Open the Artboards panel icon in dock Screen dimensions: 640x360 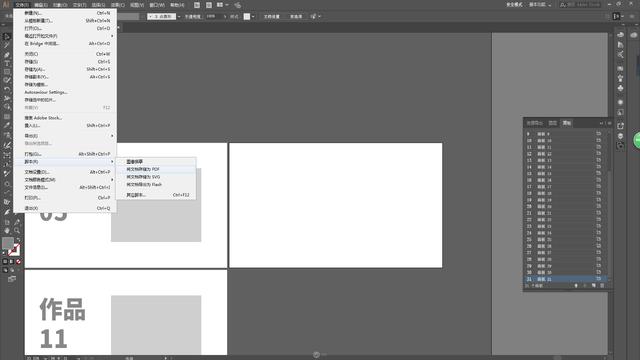pos(620,145)
